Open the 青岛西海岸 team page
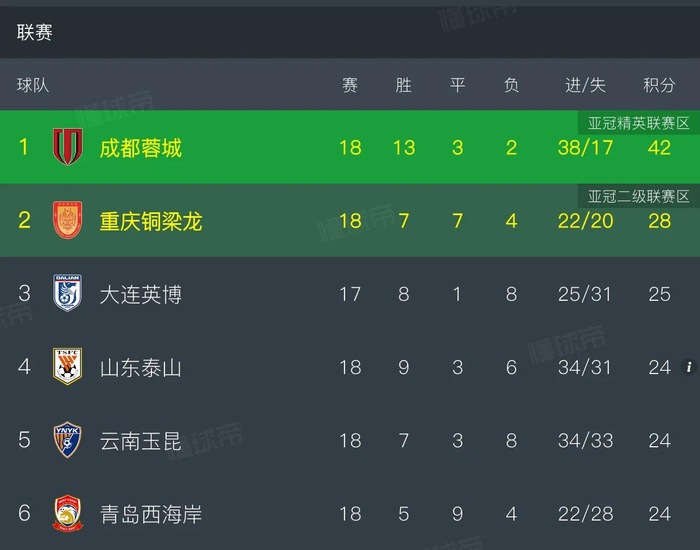 pos(151,514)
